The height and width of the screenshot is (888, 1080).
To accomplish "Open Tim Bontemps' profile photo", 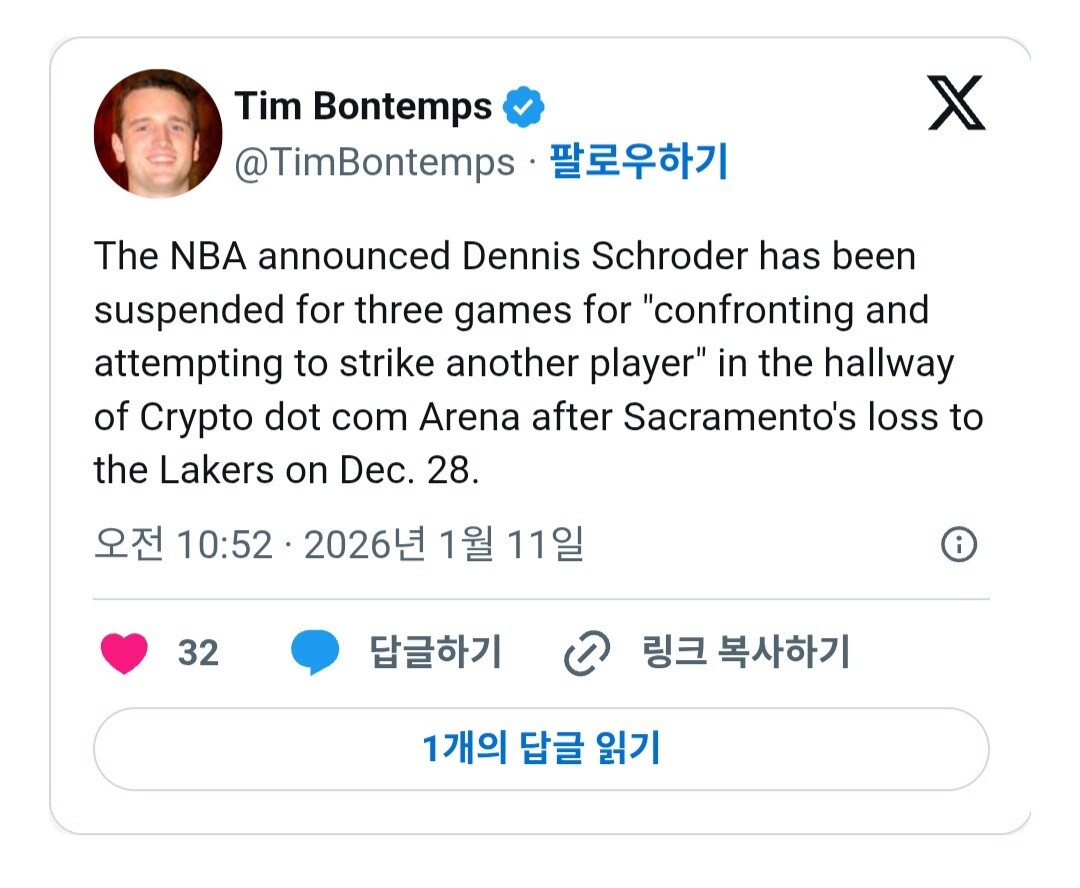I will pyautogui.click(x=158, y=133).
